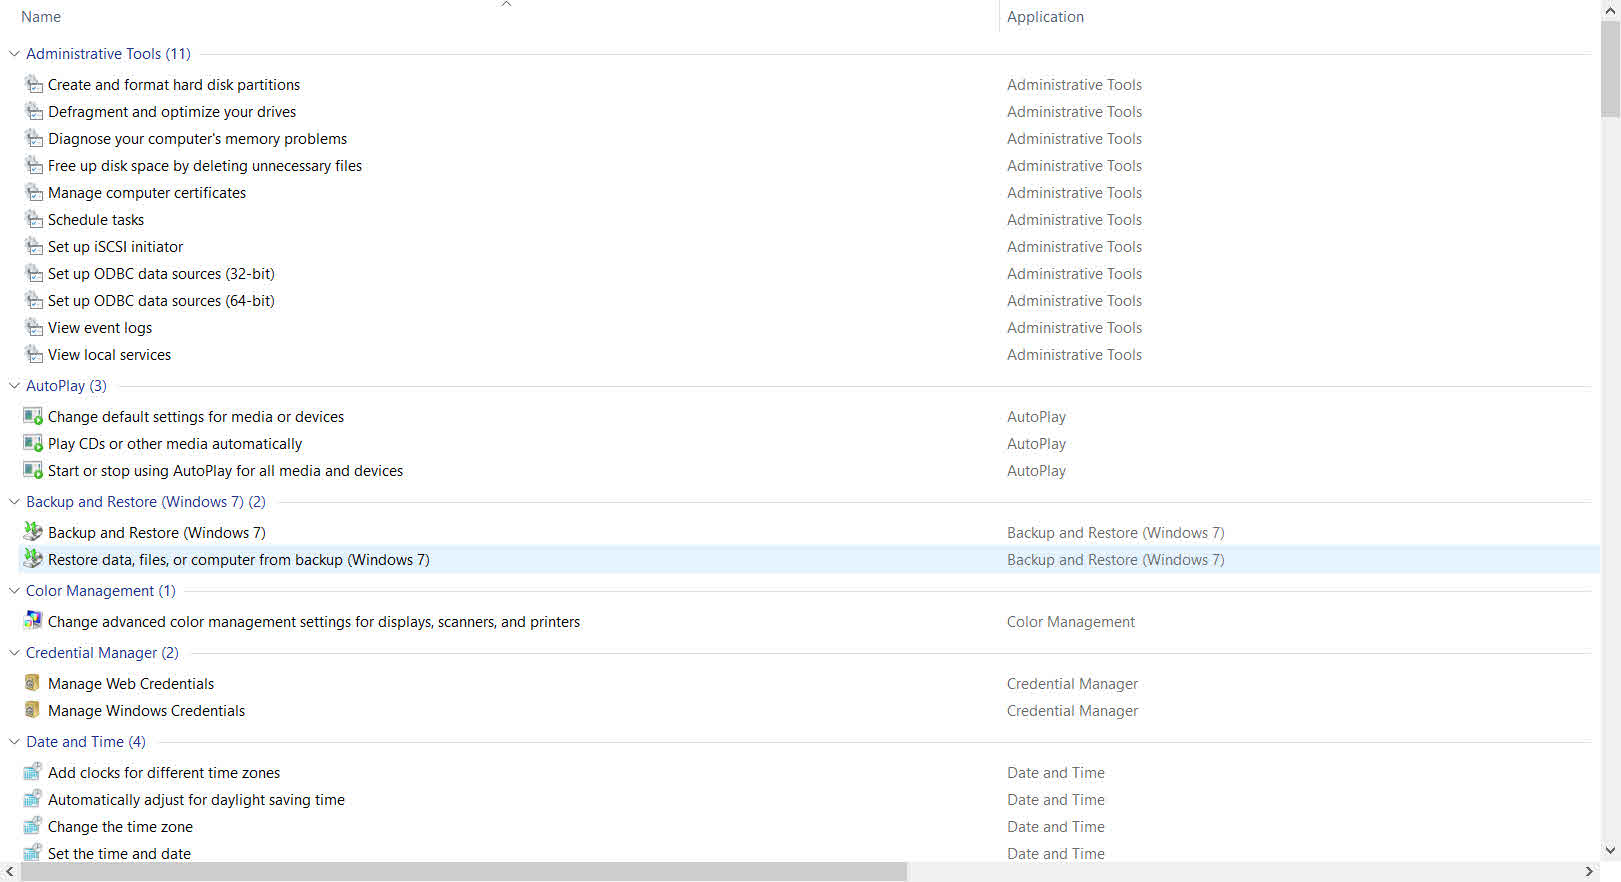Click the Set the time and date icon

point(33,853)
